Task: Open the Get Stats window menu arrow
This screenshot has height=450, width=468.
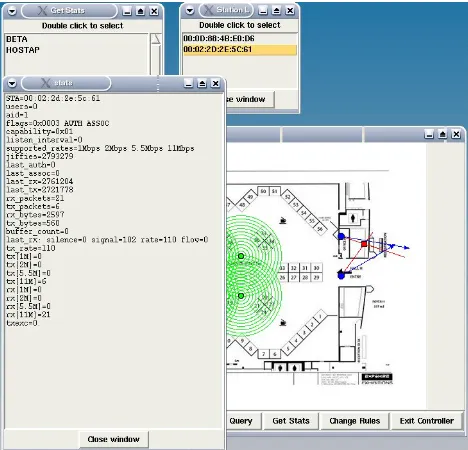Action: [x=12, y=11]
